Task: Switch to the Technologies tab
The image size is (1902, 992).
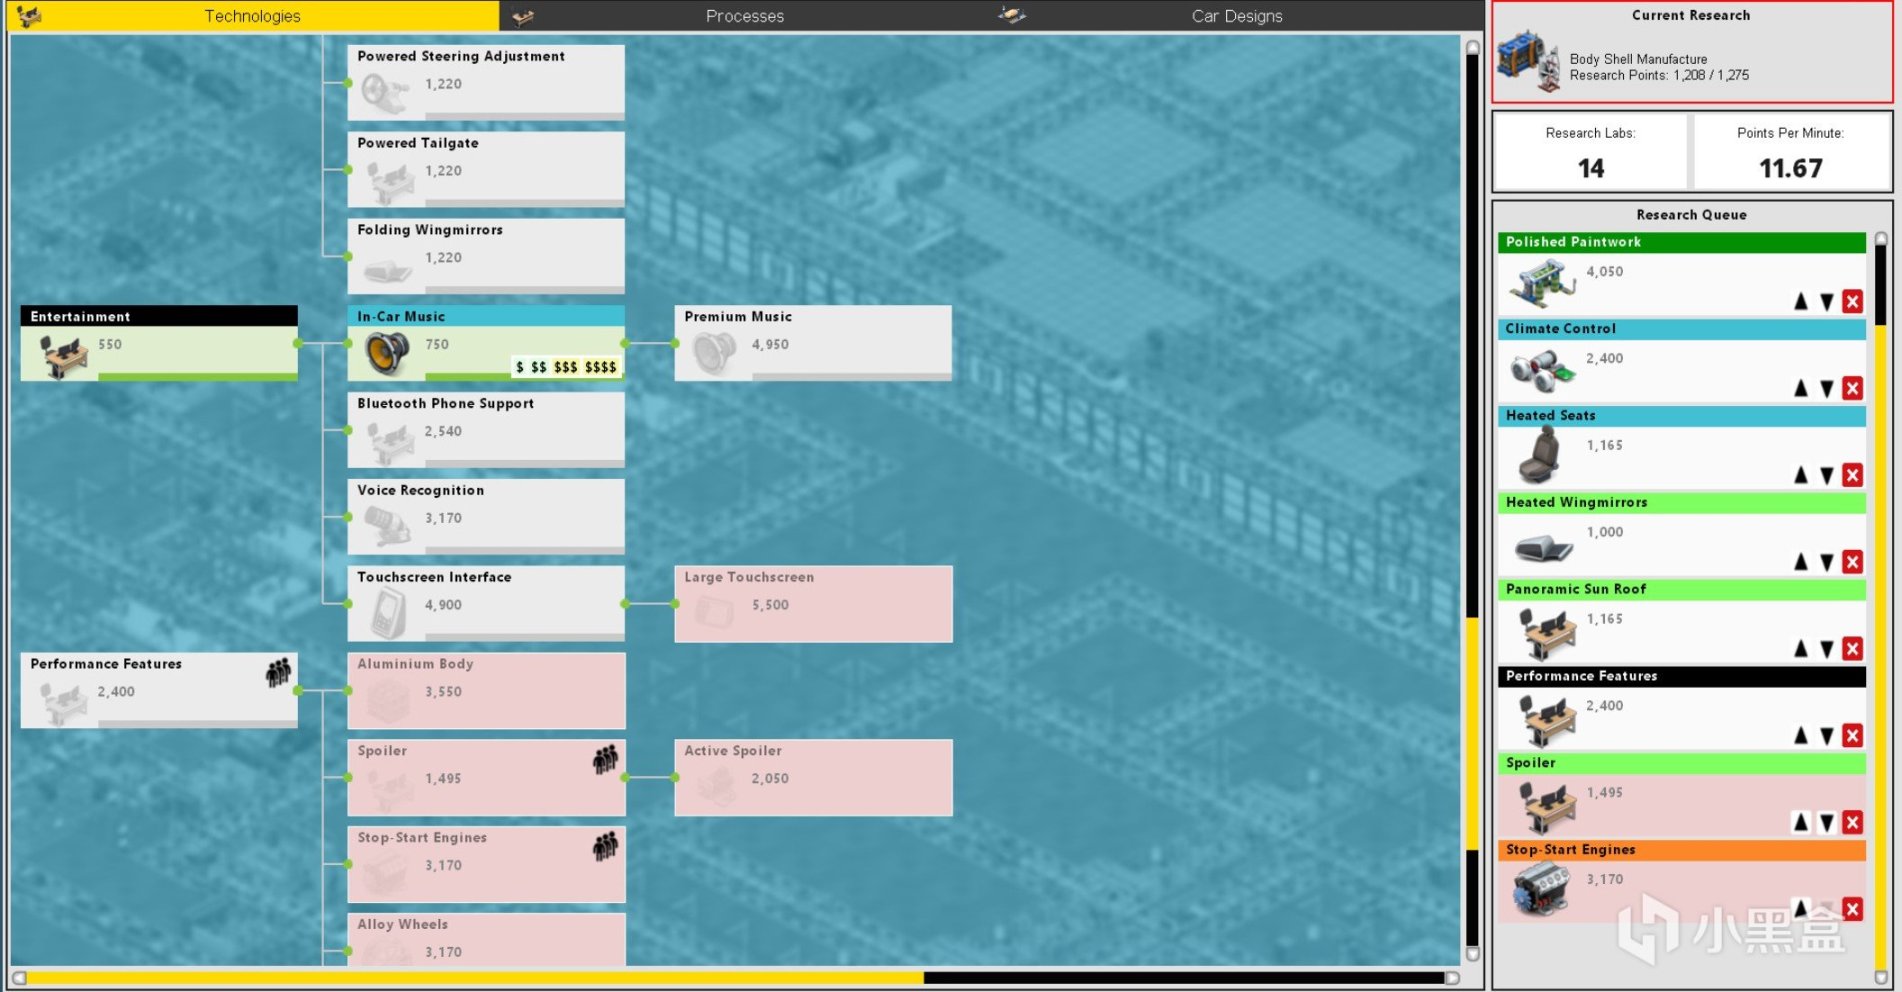Action: click(252, 16)
